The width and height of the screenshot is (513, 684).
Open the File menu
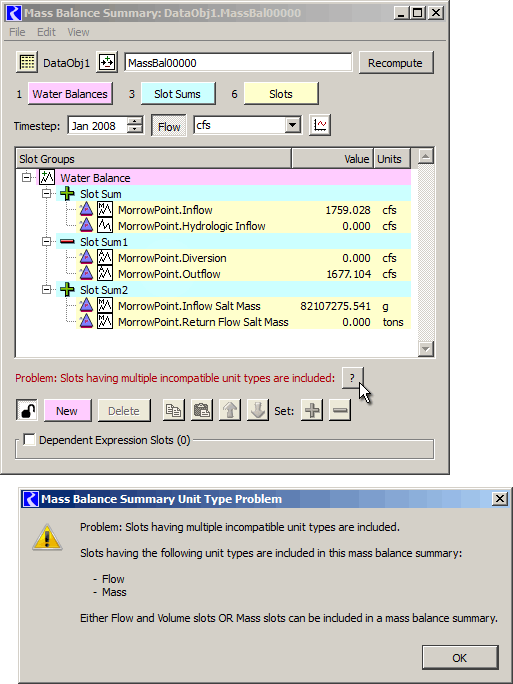[17, 32]
